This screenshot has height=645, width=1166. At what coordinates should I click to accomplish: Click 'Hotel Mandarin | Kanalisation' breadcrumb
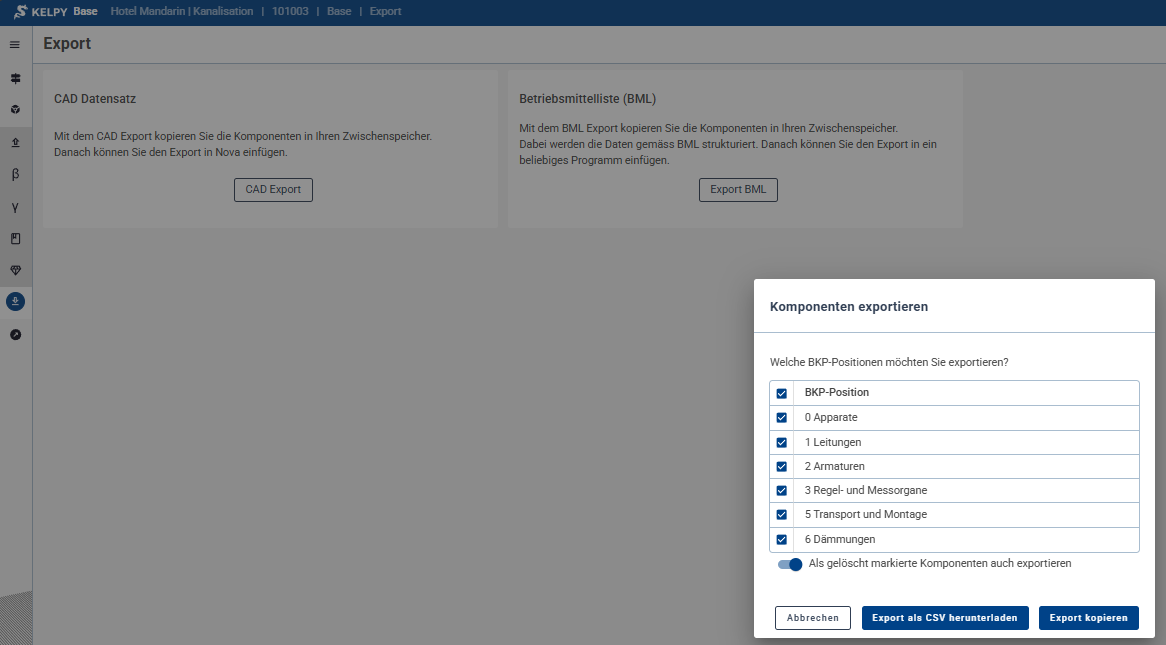tap(181, 12)
